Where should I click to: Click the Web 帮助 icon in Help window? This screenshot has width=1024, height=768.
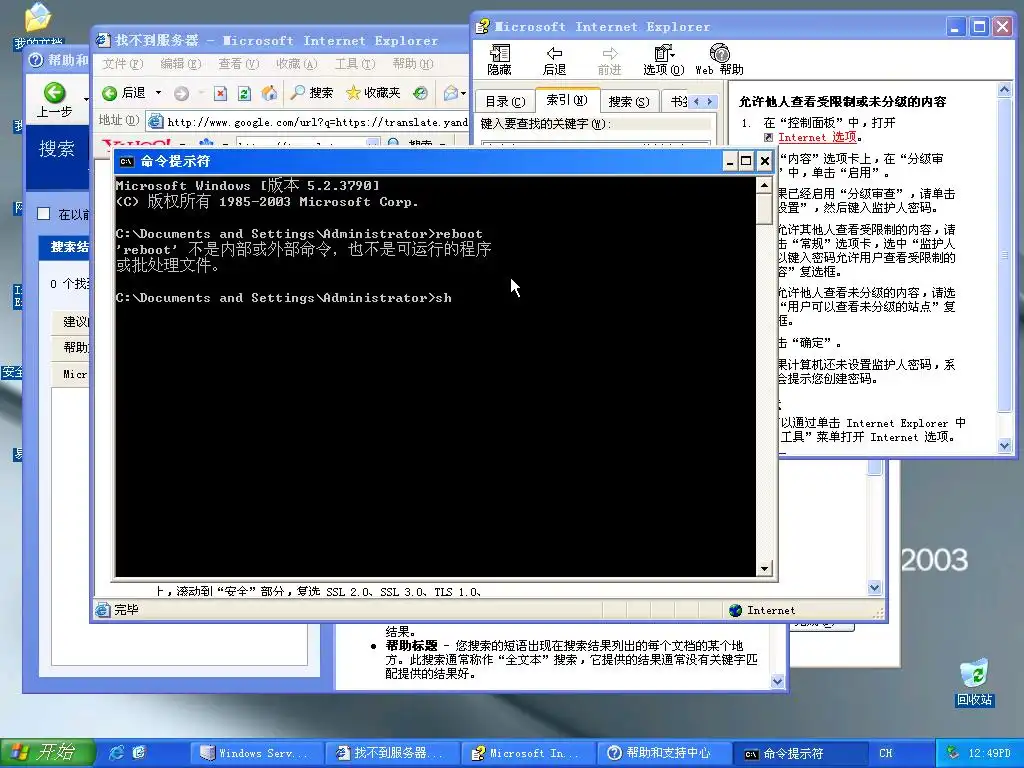tap(719, 60)
